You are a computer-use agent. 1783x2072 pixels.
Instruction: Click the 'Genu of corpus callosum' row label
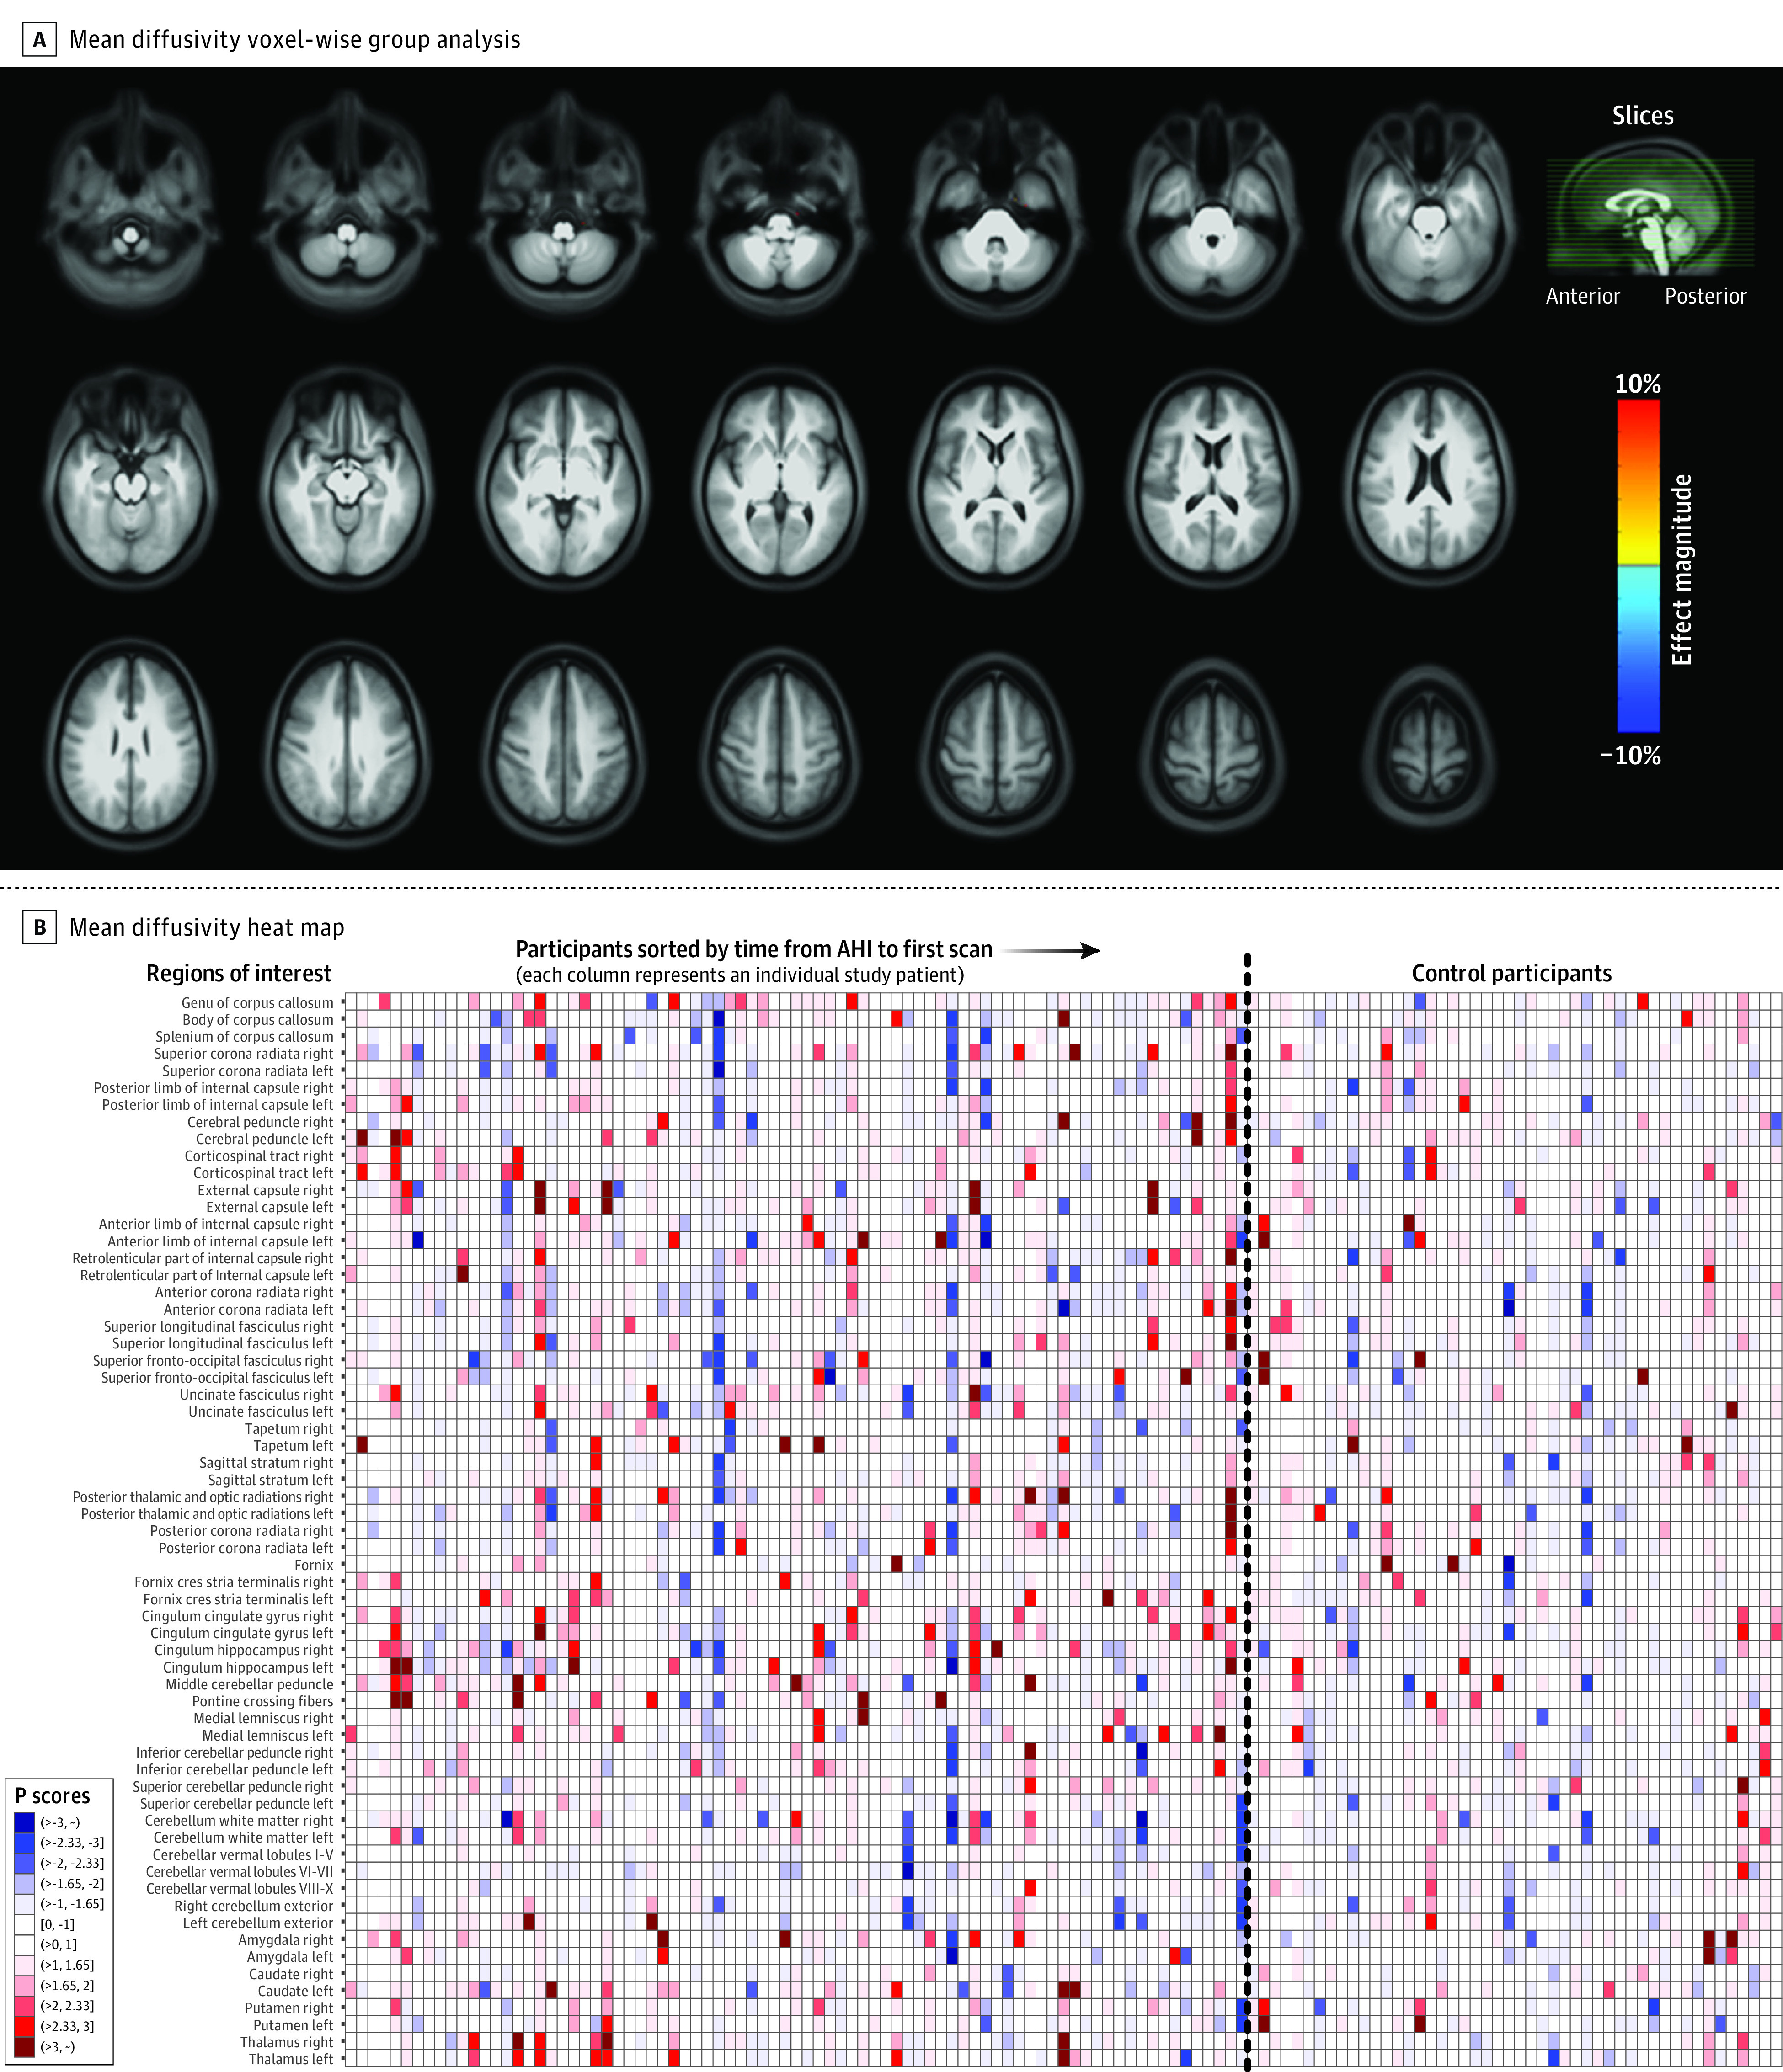257,1003
